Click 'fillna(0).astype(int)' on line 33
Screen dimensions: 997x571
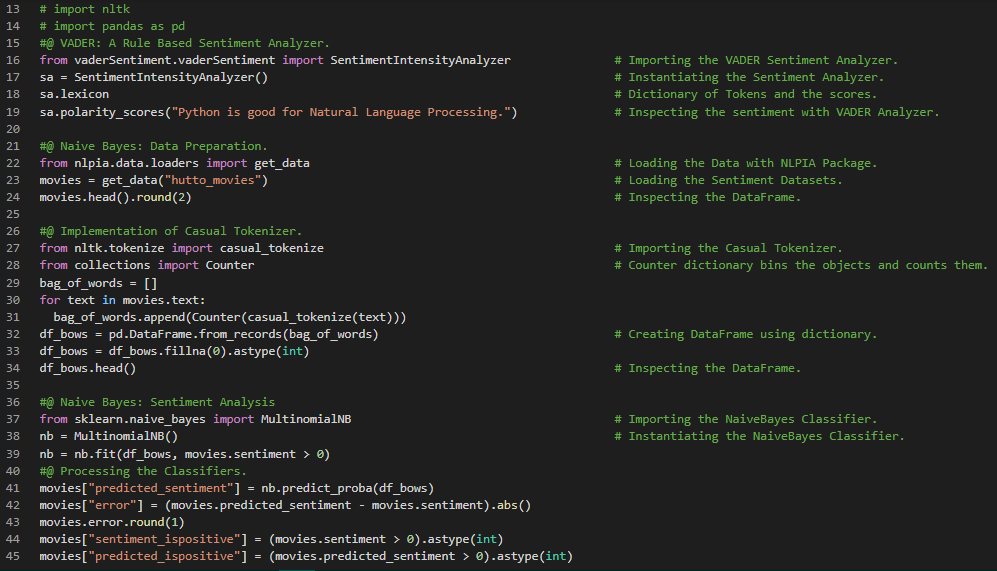[x=237, y=351]
